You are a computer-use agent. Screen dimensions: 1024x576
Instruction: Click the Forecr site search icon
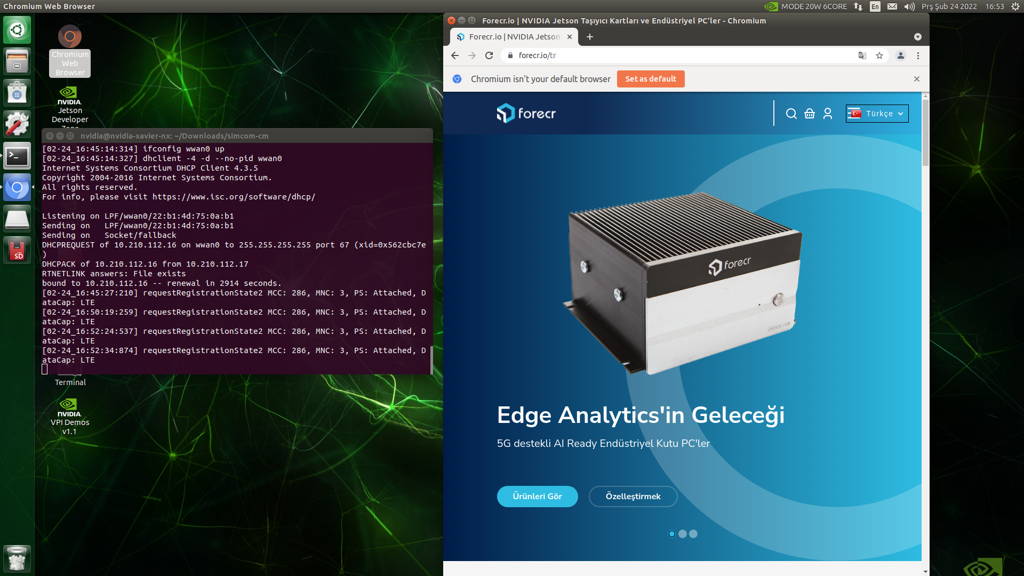point(791,114)
